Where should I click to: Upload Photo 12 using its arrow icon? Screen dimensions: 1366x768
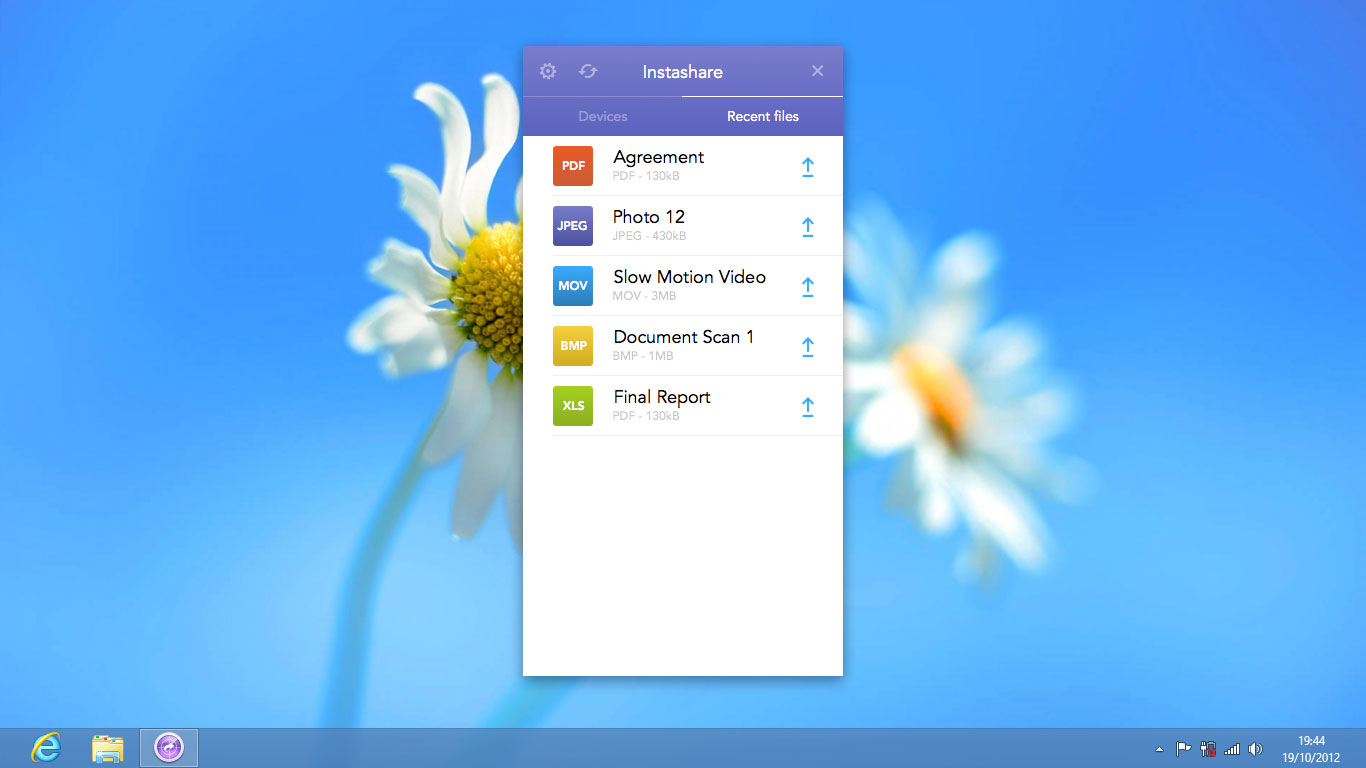[x=808, y=227]
